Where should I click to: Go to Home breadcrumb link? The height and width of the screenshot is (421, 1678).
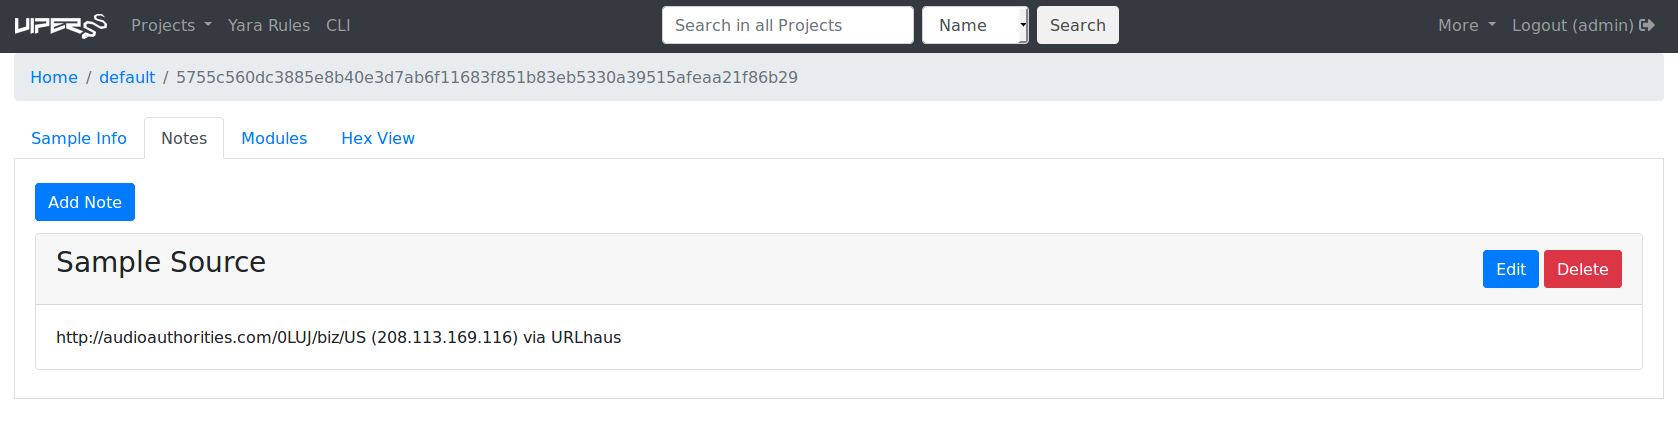click(x=54, y=77)
